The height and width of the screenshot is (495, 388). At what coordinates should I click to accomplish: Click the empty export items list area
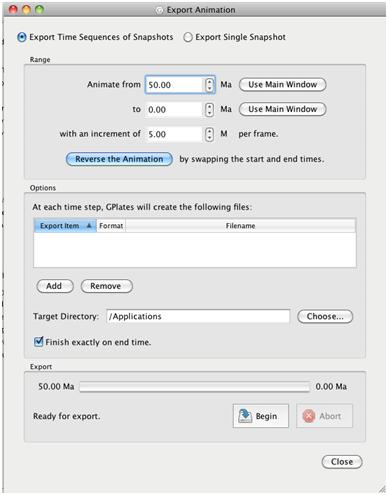195,249
